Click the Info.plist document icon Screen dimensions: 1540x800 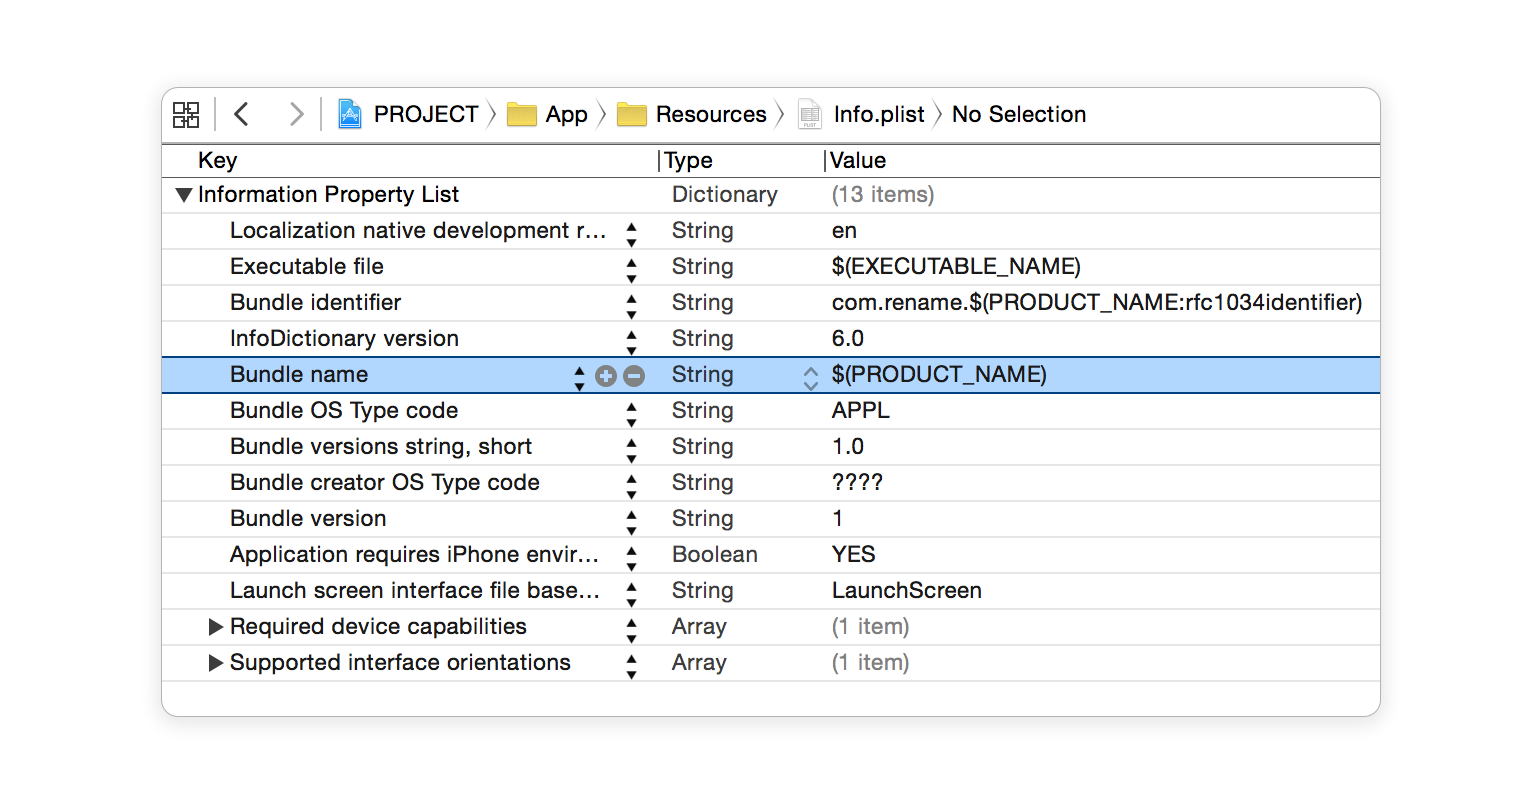(x=810, y=115)
